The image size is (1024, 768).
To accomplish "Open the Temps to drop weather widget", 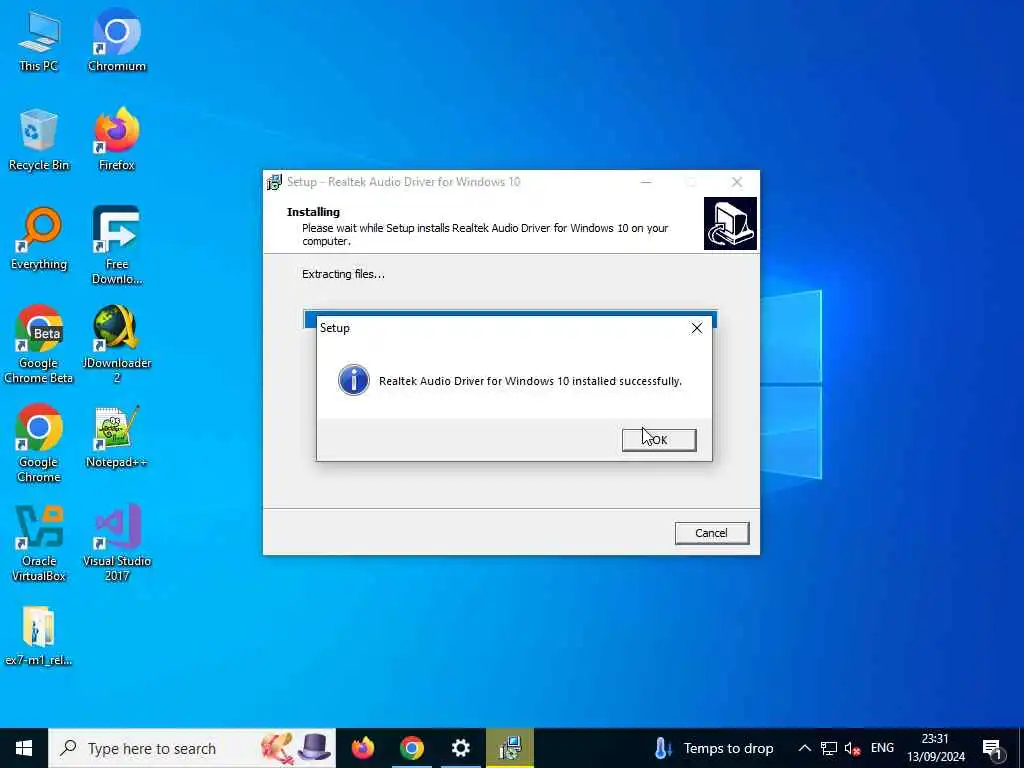I will click(x=714, y=748).
